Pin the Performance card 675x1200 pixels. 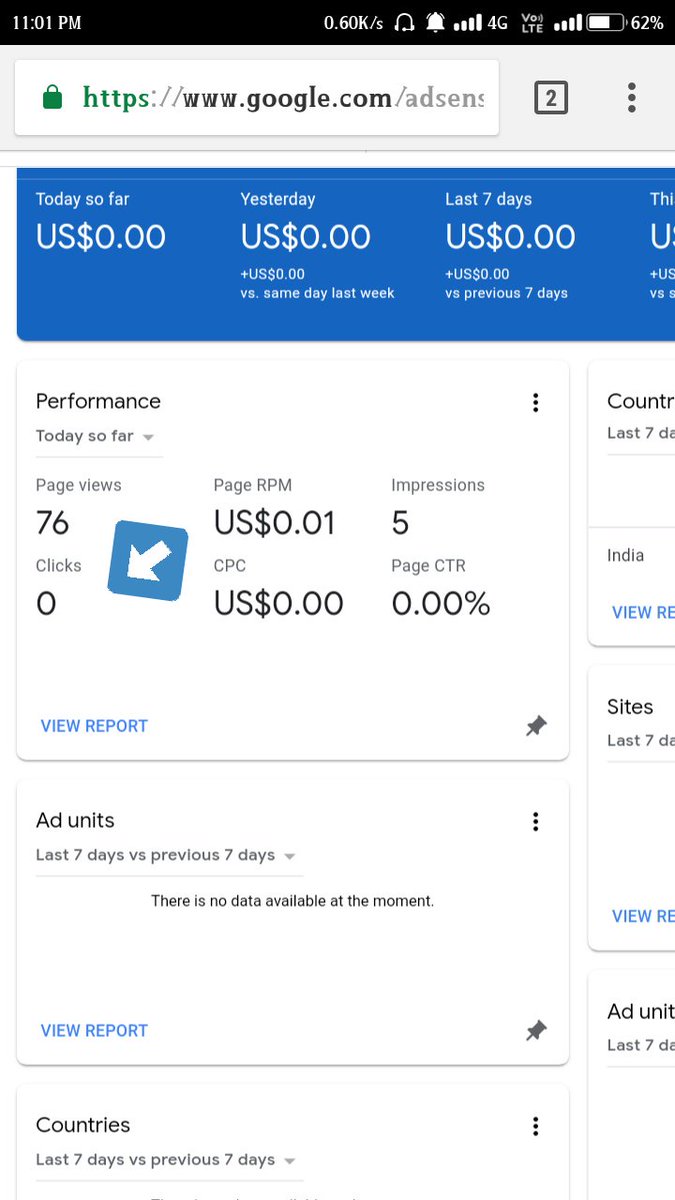click(x=536, y=727)
